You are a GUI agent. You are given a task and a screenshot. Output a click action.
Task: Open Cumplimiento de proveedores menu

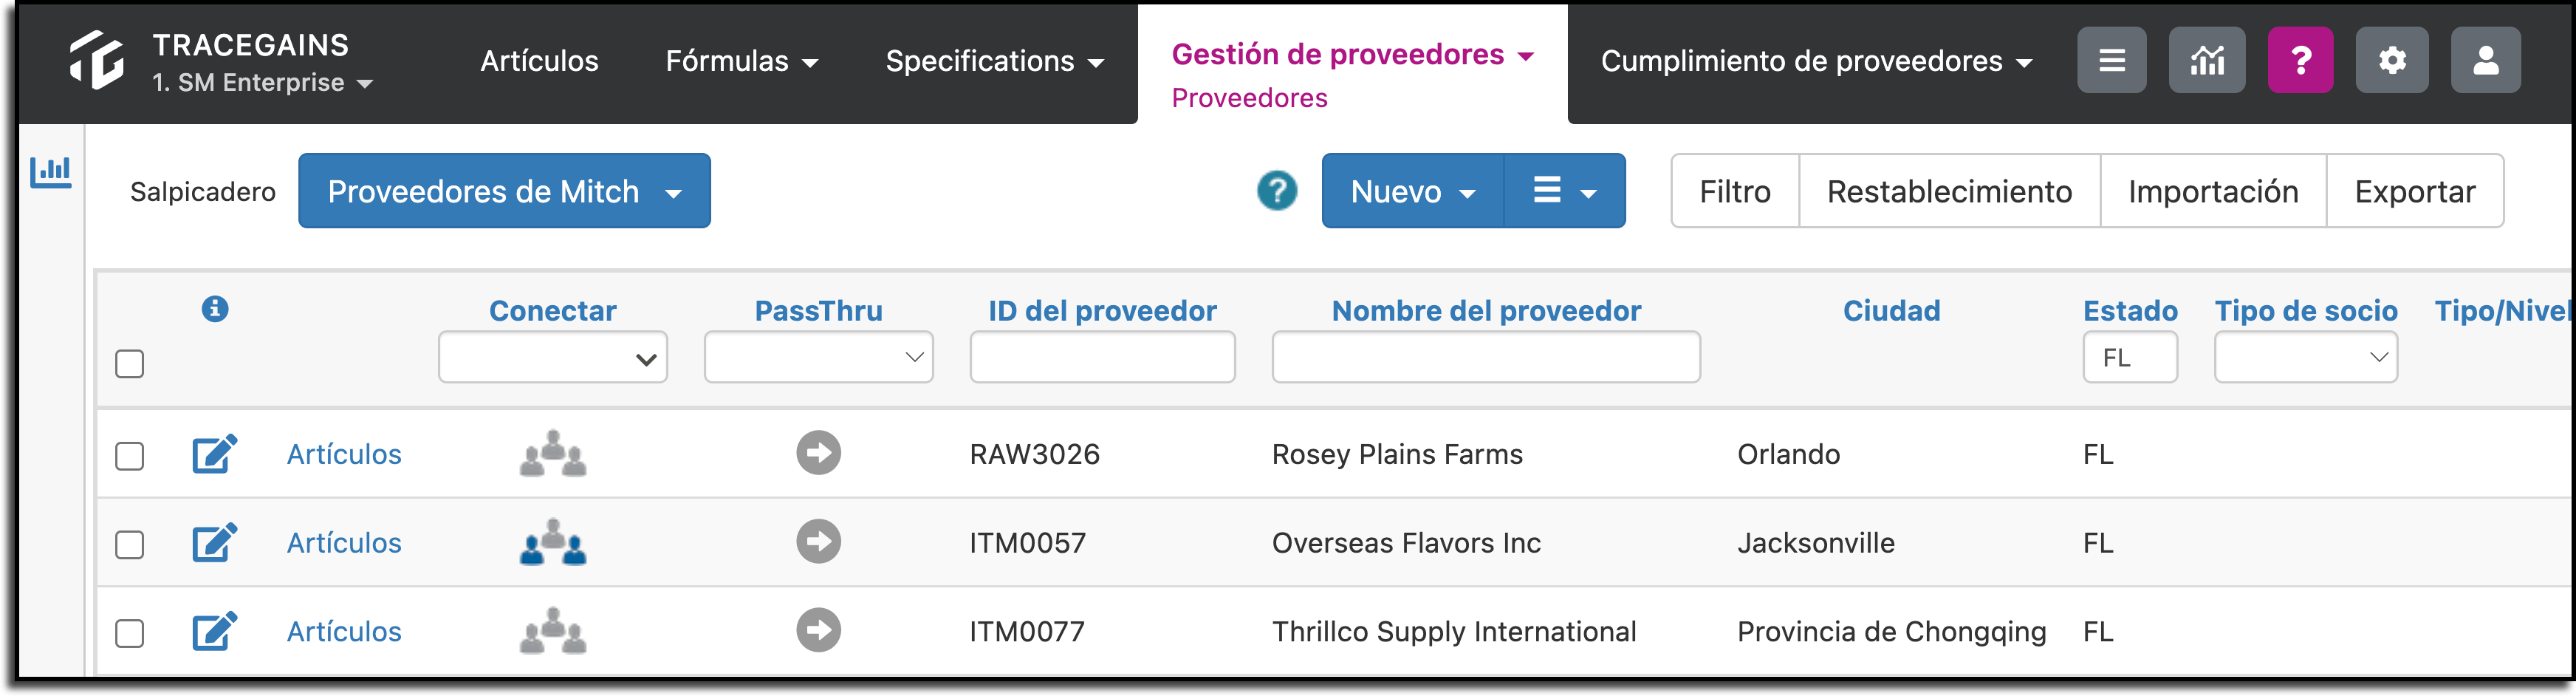pyautogui.click(x=1816, y=61)
